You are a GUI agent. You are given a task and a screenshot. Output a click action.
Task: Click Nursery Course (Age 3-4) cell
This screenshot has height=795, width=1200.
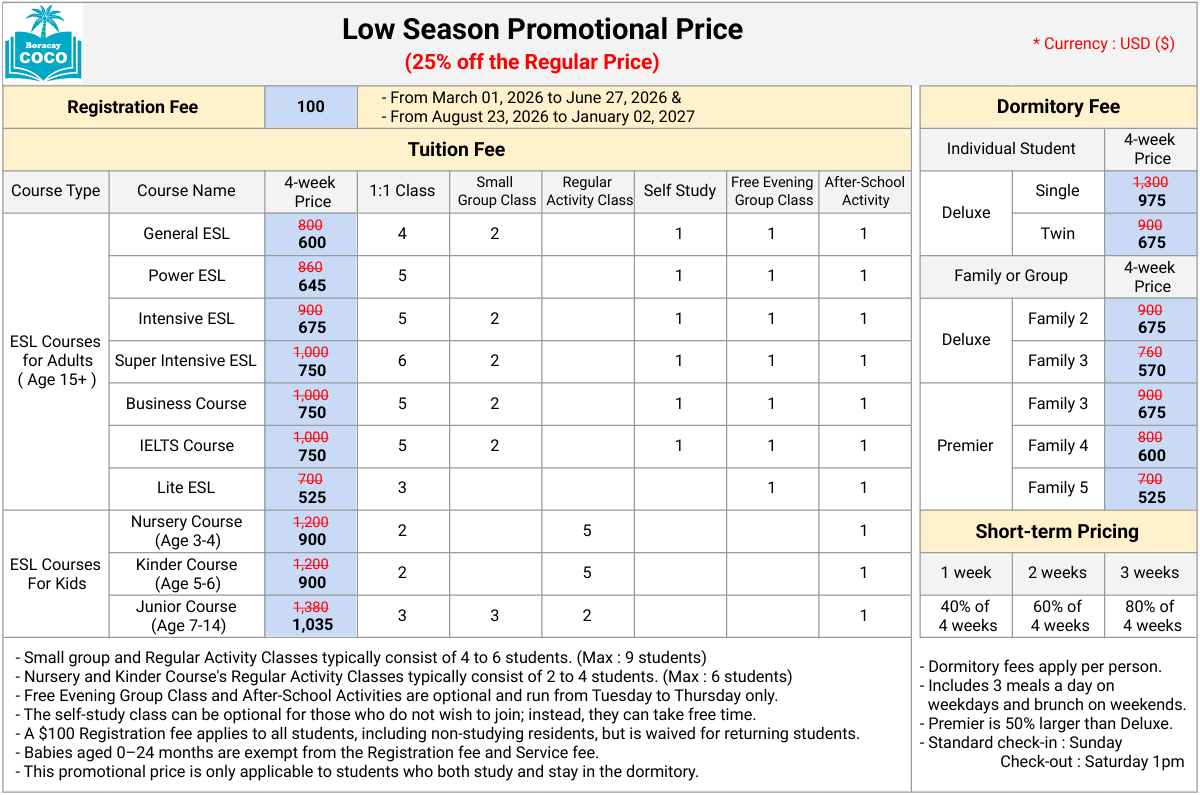186,531
